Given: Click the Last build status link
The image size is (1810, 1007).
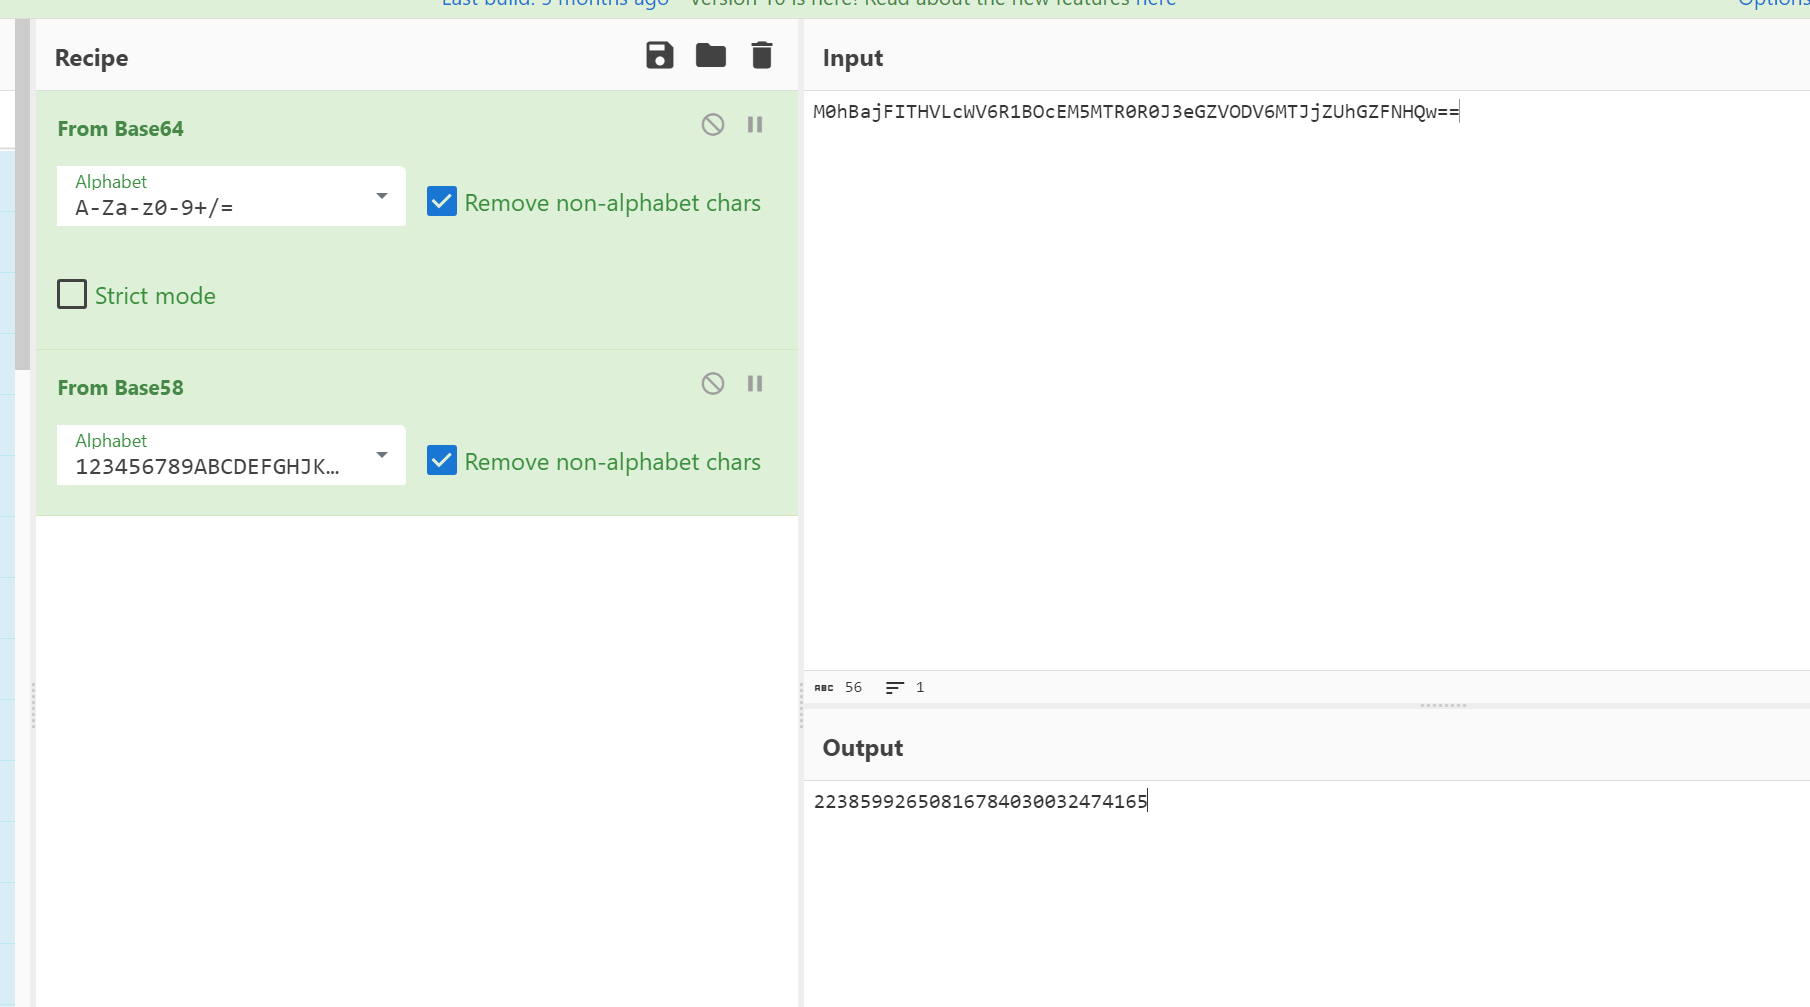Looking at the screenshot, I should point(555,4).
